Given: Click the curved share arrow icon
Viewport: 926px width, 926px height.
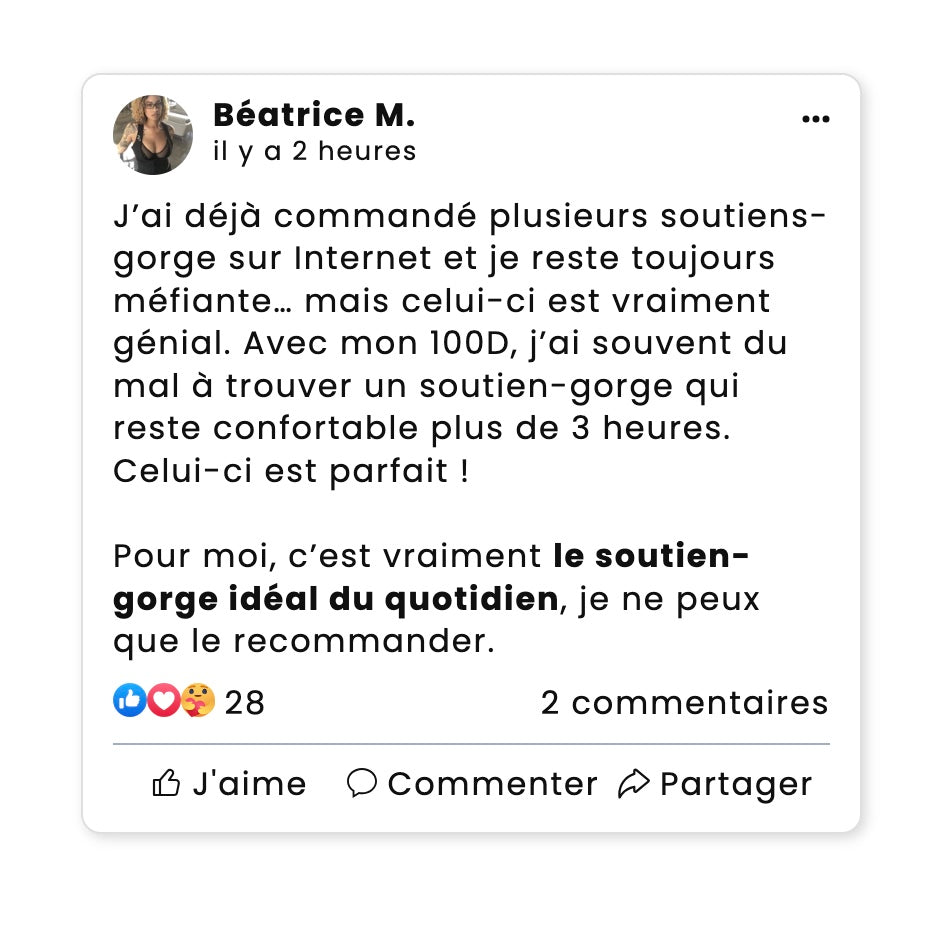Looking at the screenshot, I should tap(634, 784).
